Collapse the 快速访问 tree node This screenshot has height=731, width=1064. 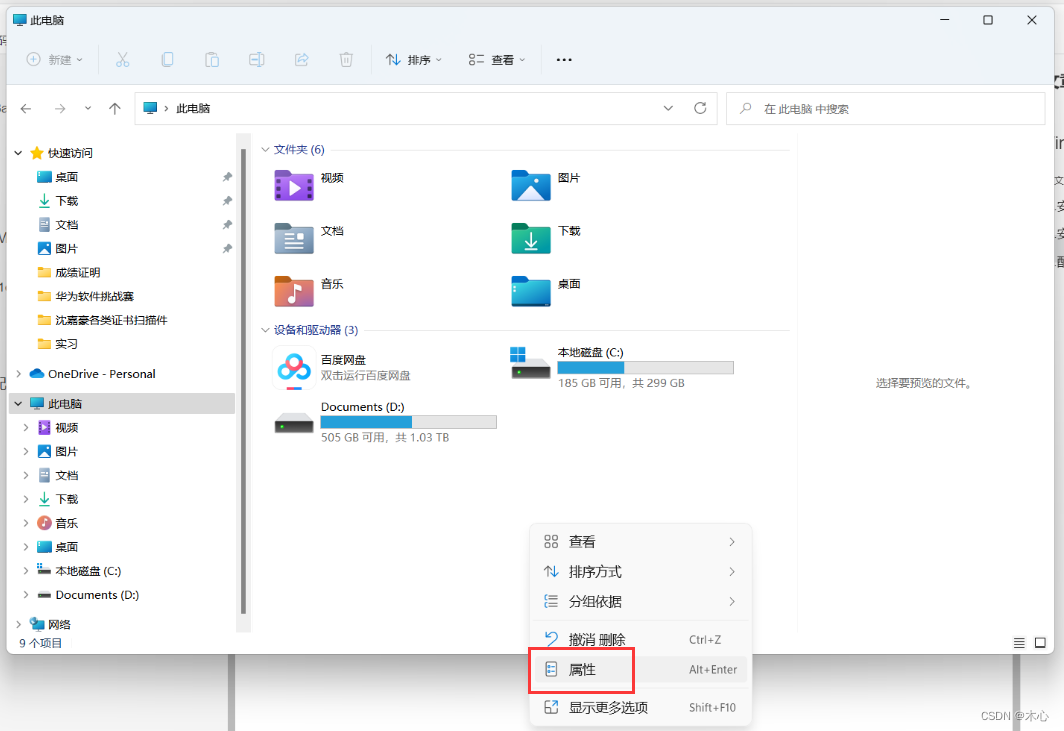pyautogui.click(x=18, y=153)
